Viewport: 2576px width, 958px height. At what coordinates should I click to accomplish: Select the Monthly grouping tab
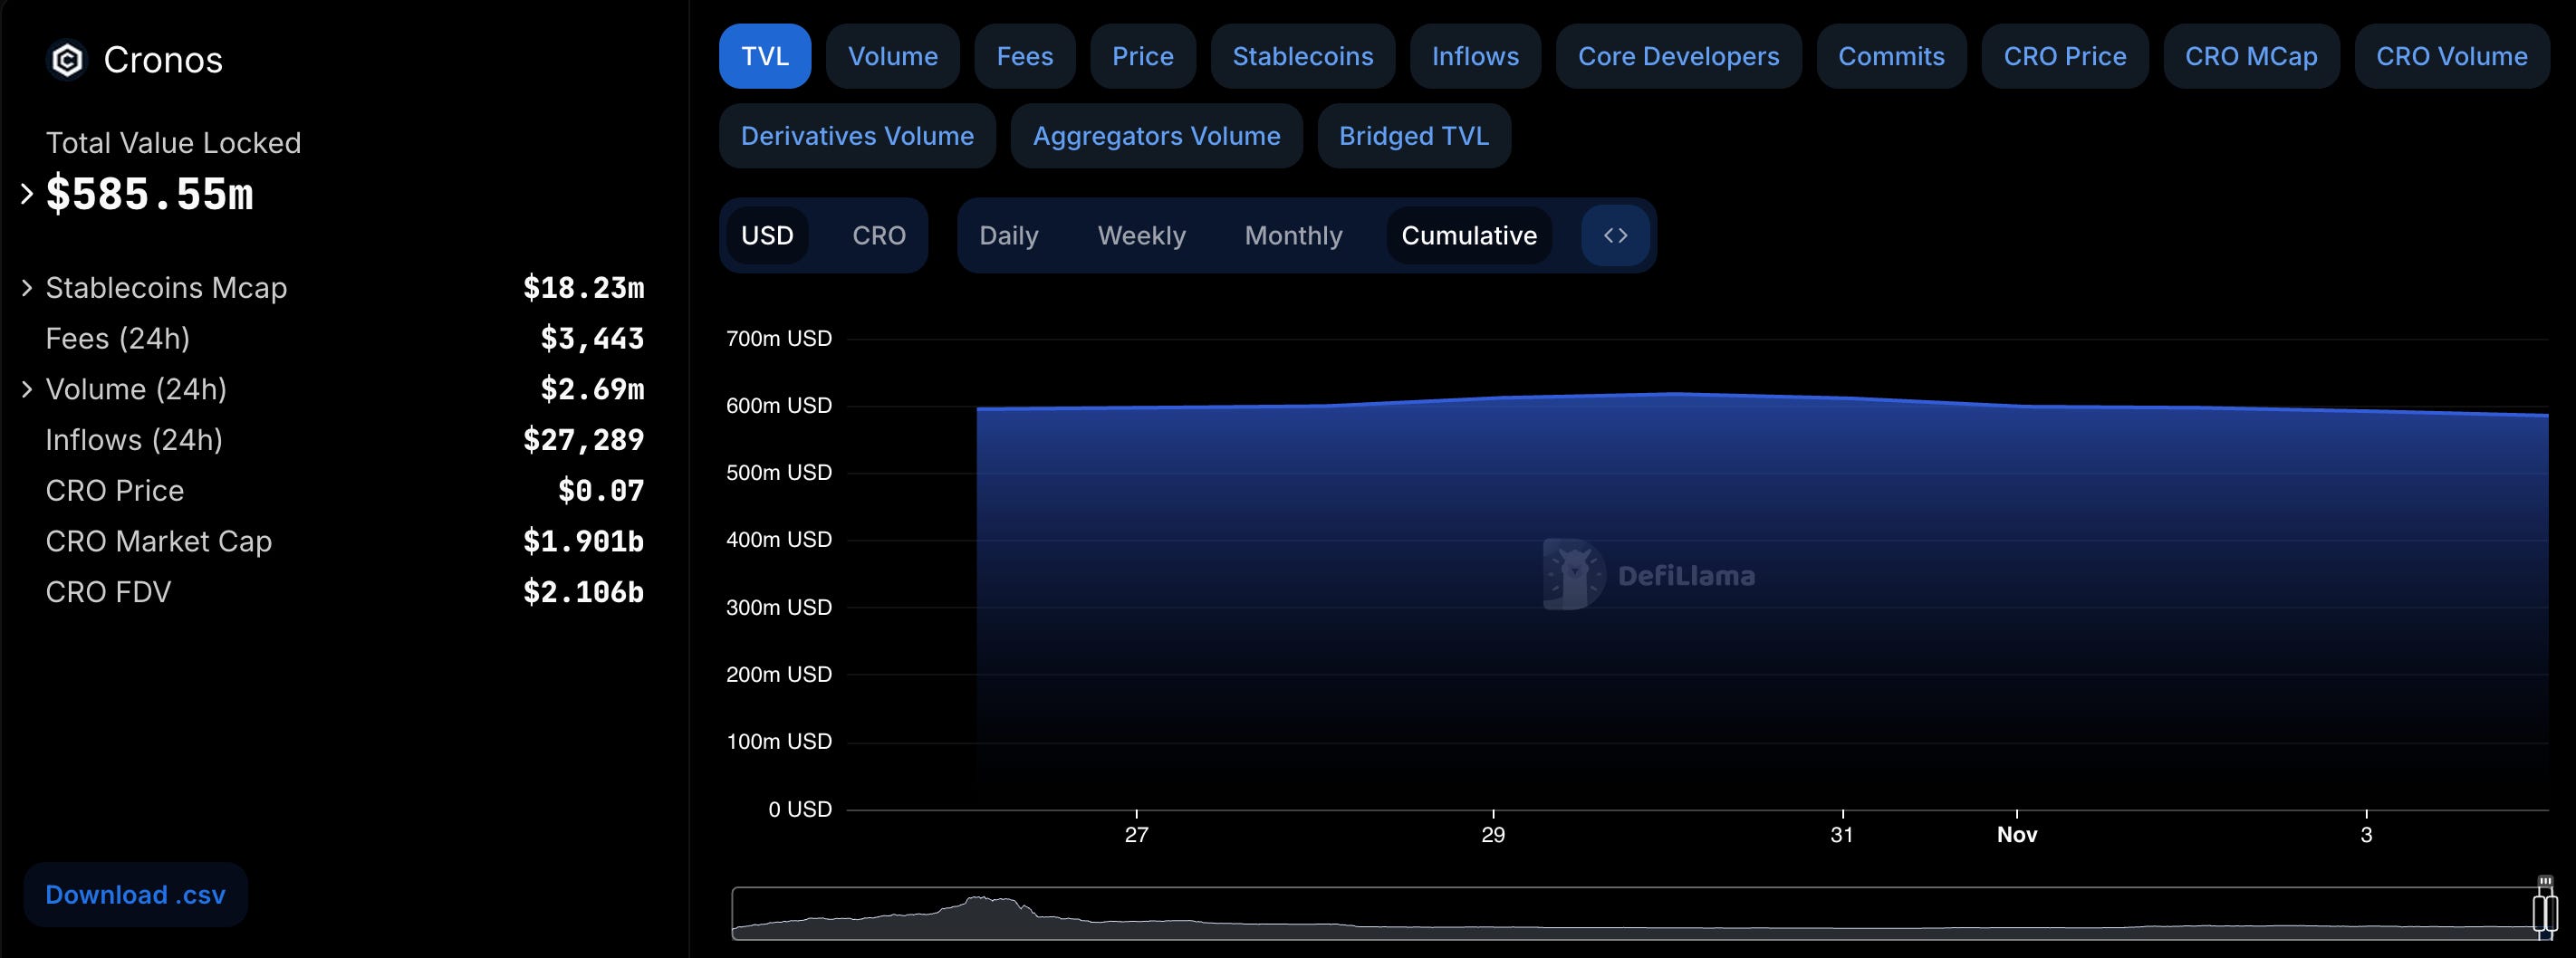pyautogui.click(x=1294, y=236)
